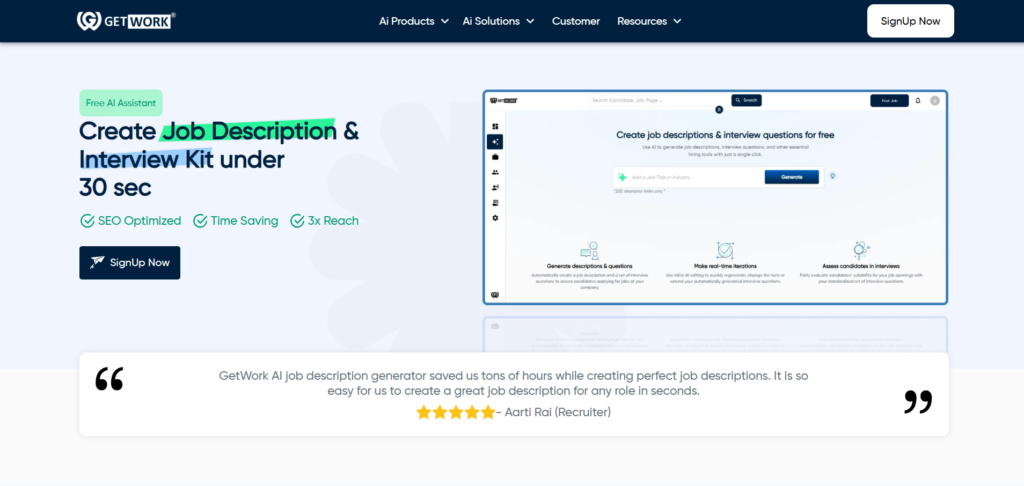Click the five-star rating in testimonial

pyautogui.click(x=456, y=412)
